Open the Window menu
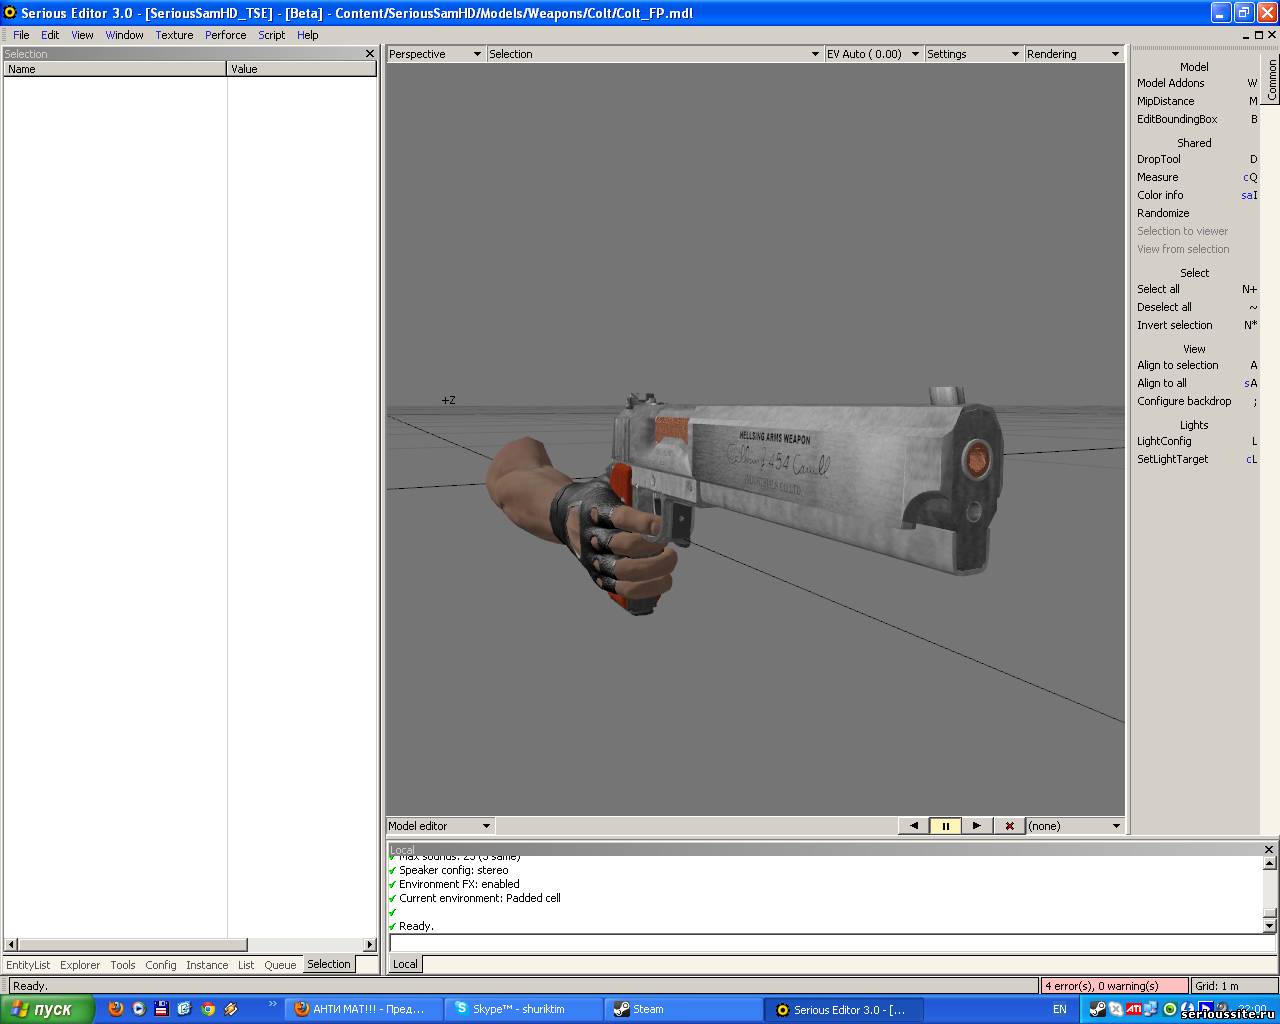This screenshot has width=1280, height=1024. pos(124,35)
